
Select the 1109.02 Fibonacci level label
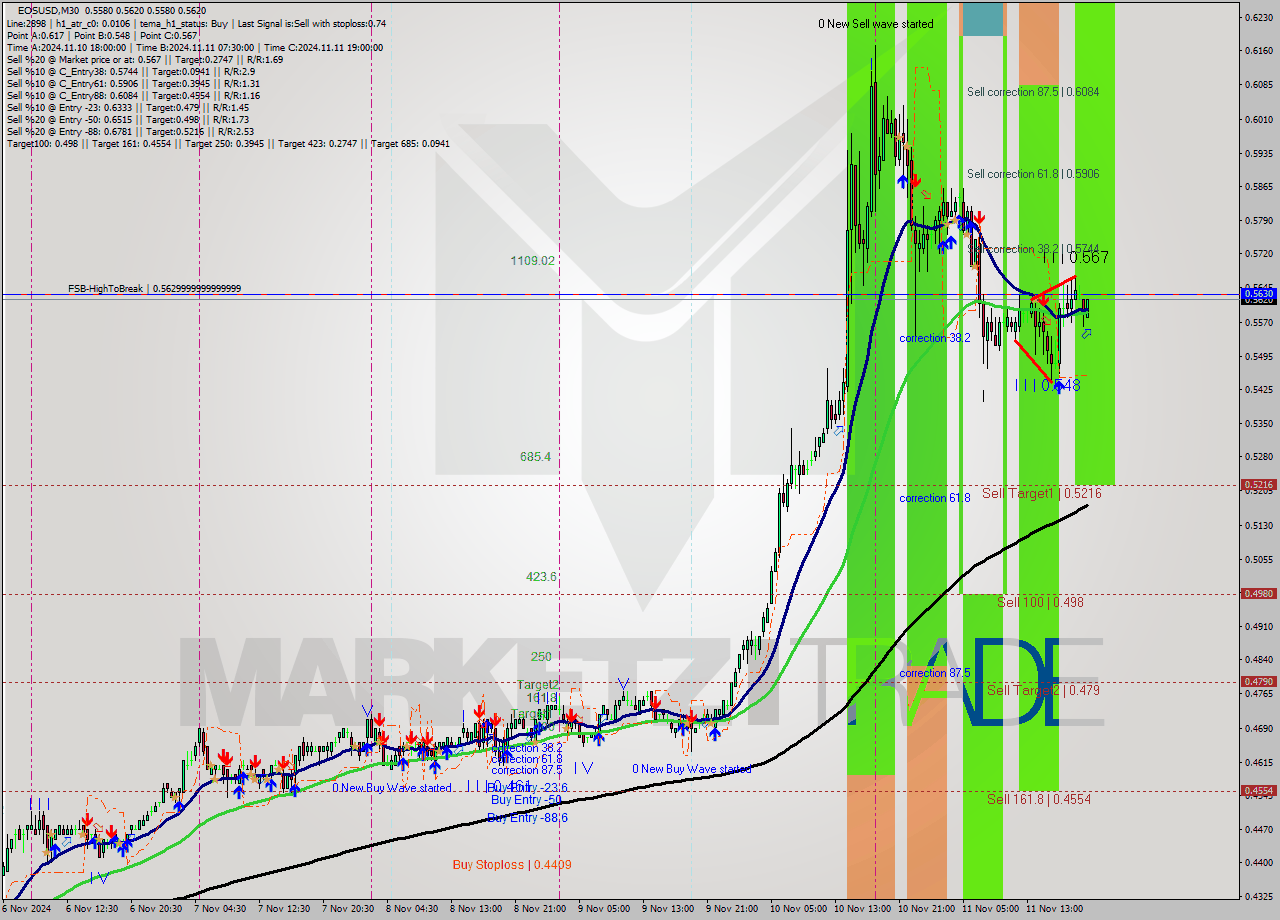532,260
